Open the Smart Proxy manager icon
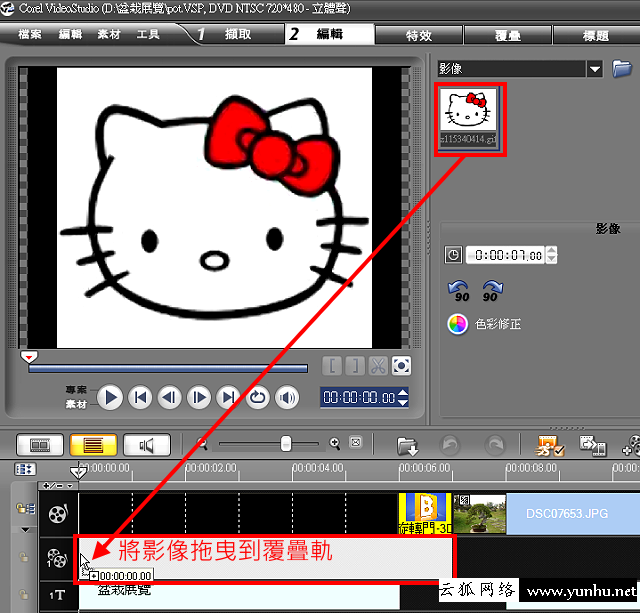 point(549,446)
